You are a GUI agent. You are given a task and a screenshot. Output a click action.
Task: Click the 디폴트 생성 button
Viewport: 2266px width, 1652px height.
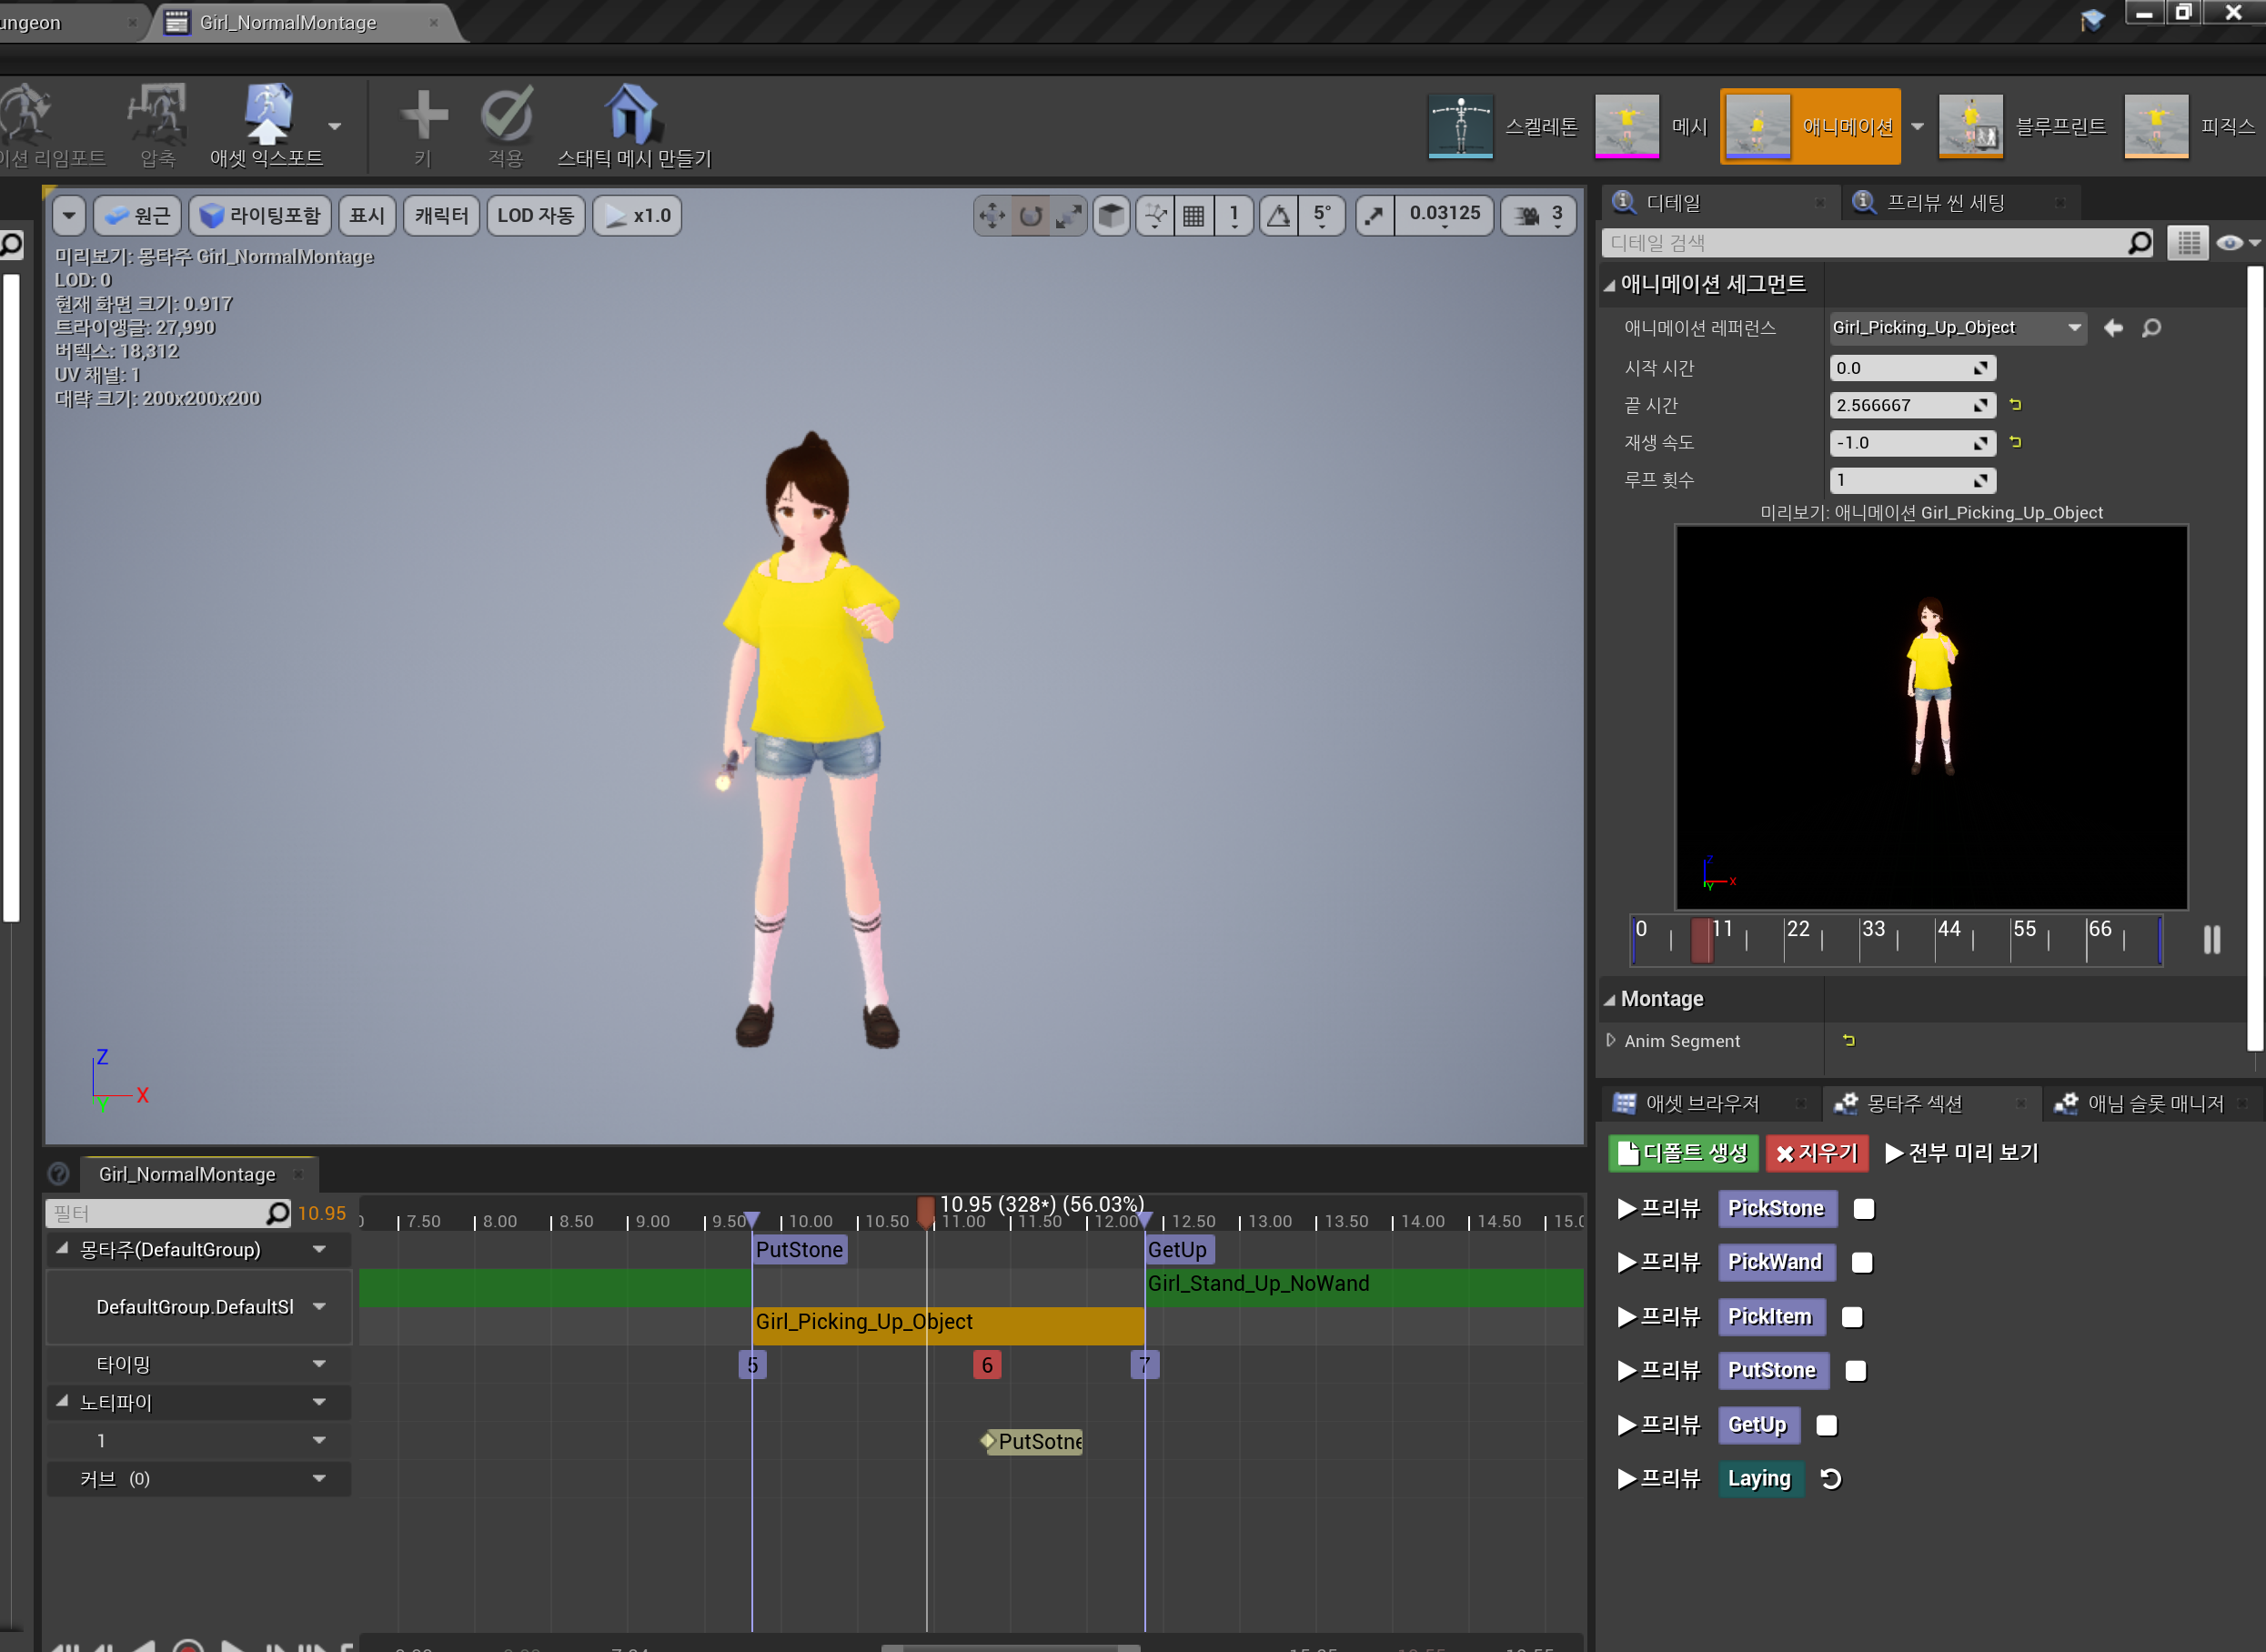tap(1683, 1152)
